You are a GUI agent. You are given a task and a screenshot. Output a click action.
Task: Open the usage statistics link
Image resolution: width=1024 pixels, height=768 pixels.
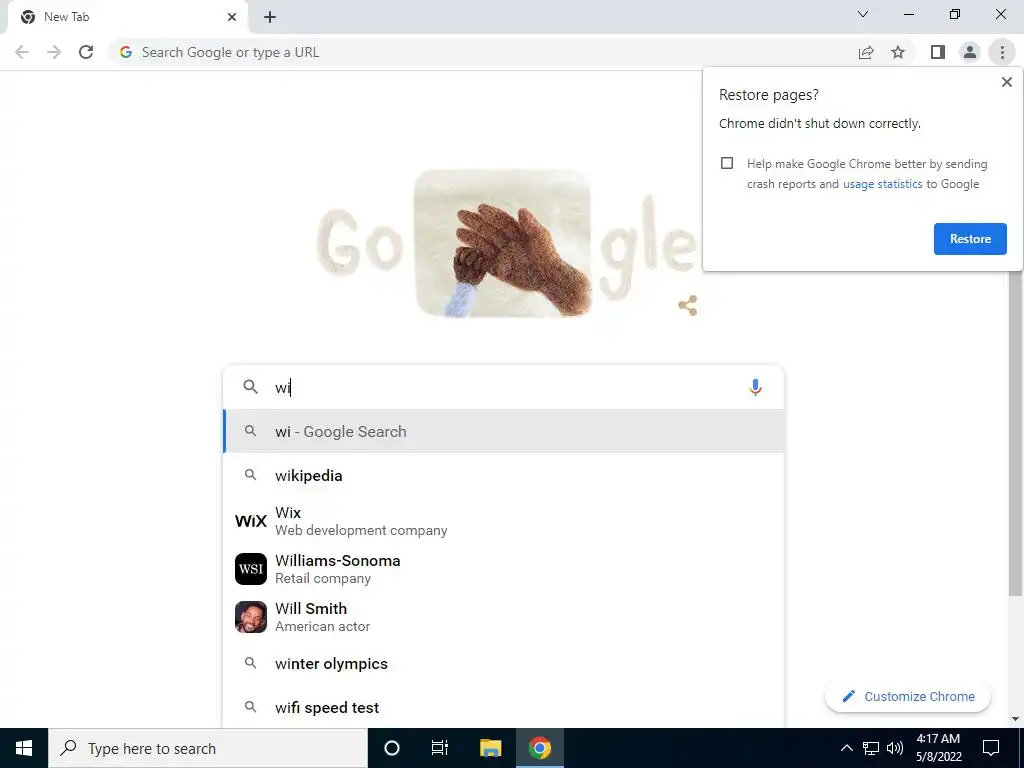882,184
